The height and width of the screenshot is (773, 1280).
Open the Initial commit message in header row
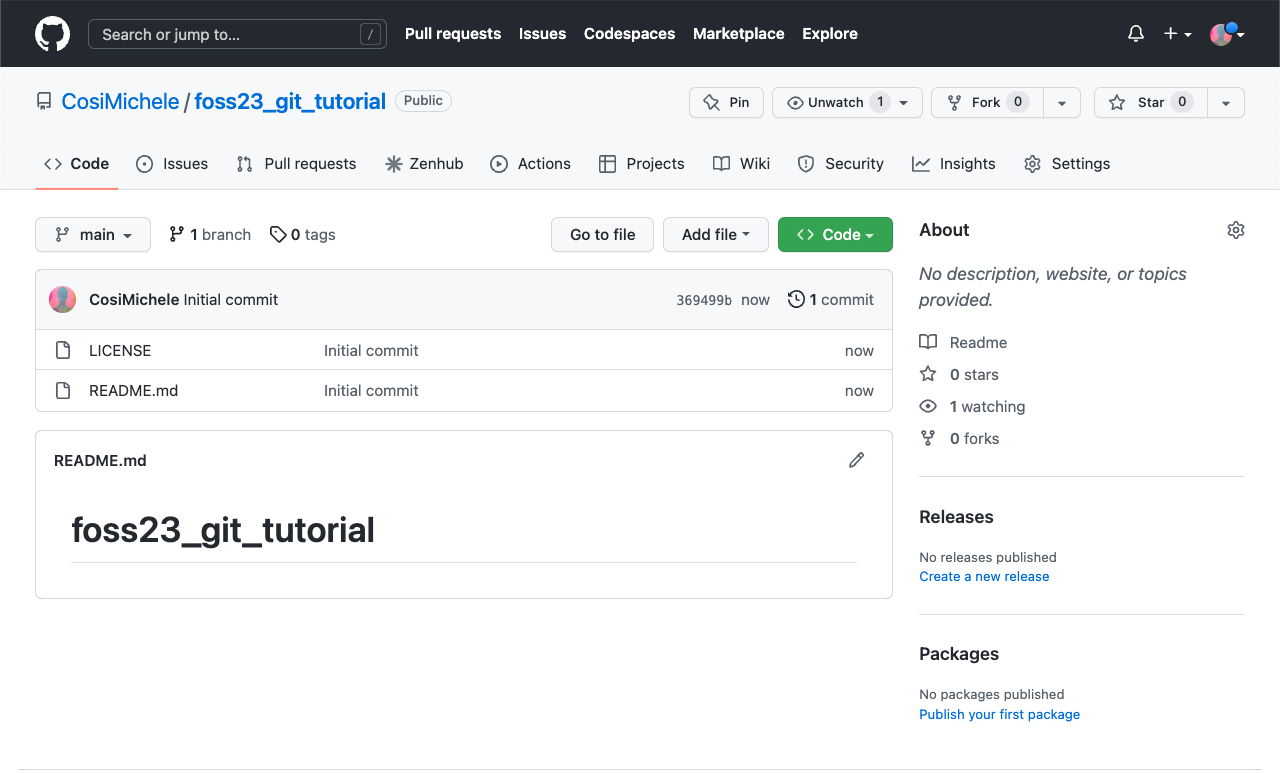[x=231, y=300]
